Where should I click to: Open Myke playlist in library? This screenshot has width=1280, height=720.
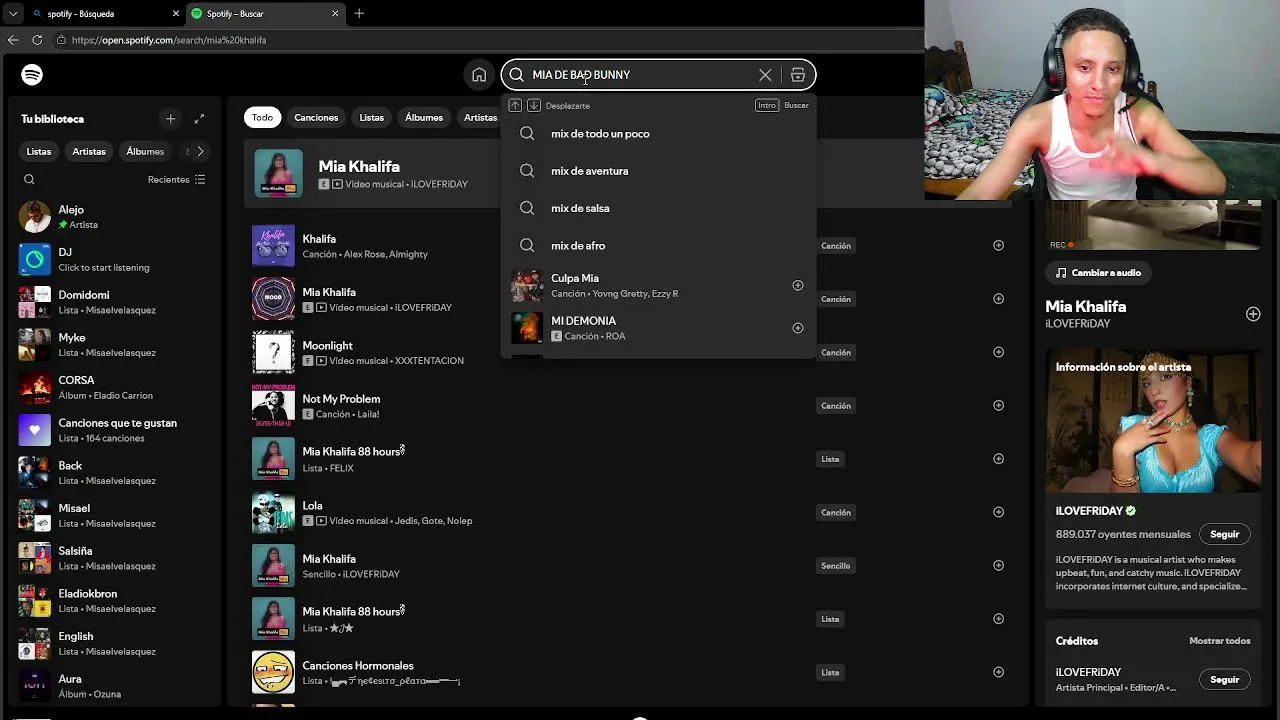(113, 345)
